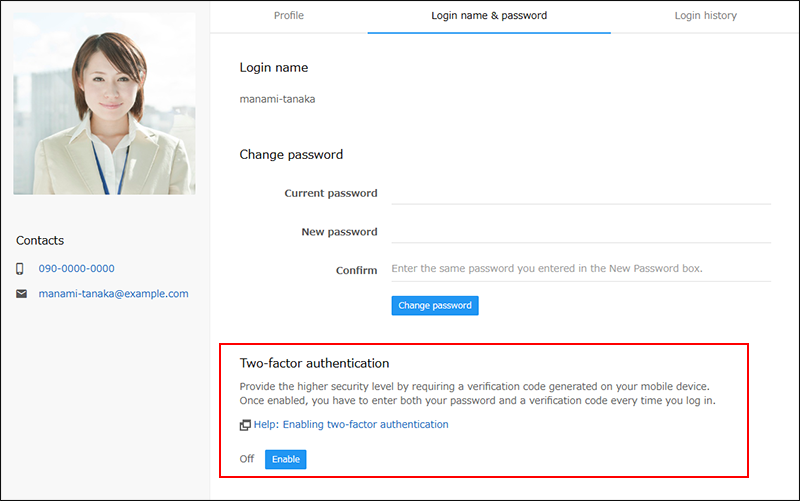Click the Two-factor authentication heading
This screenshot has height=501, width=800.
pos(314,363)
